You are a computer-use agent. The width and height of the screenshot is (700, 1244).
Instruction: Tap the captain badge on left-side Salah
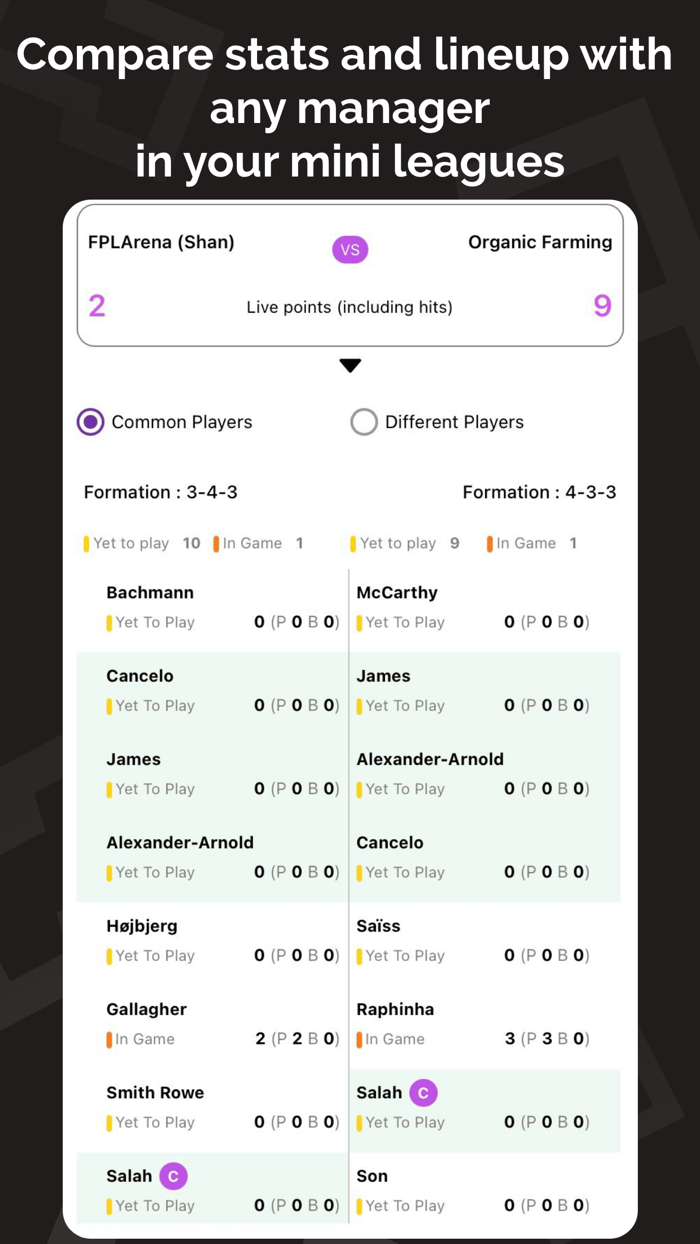click(173, 1176)
